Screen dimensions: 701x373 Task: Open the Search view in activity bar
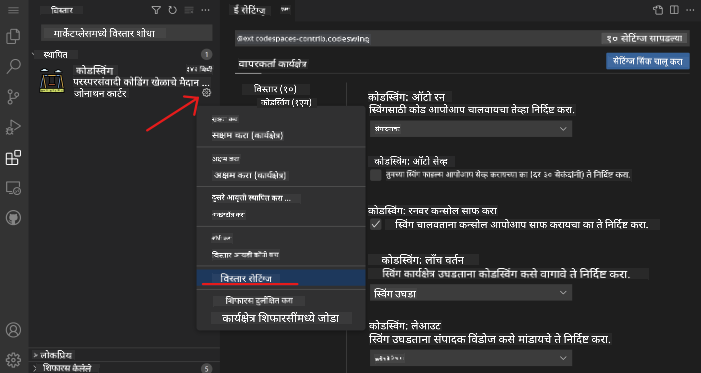pos(13,67)
